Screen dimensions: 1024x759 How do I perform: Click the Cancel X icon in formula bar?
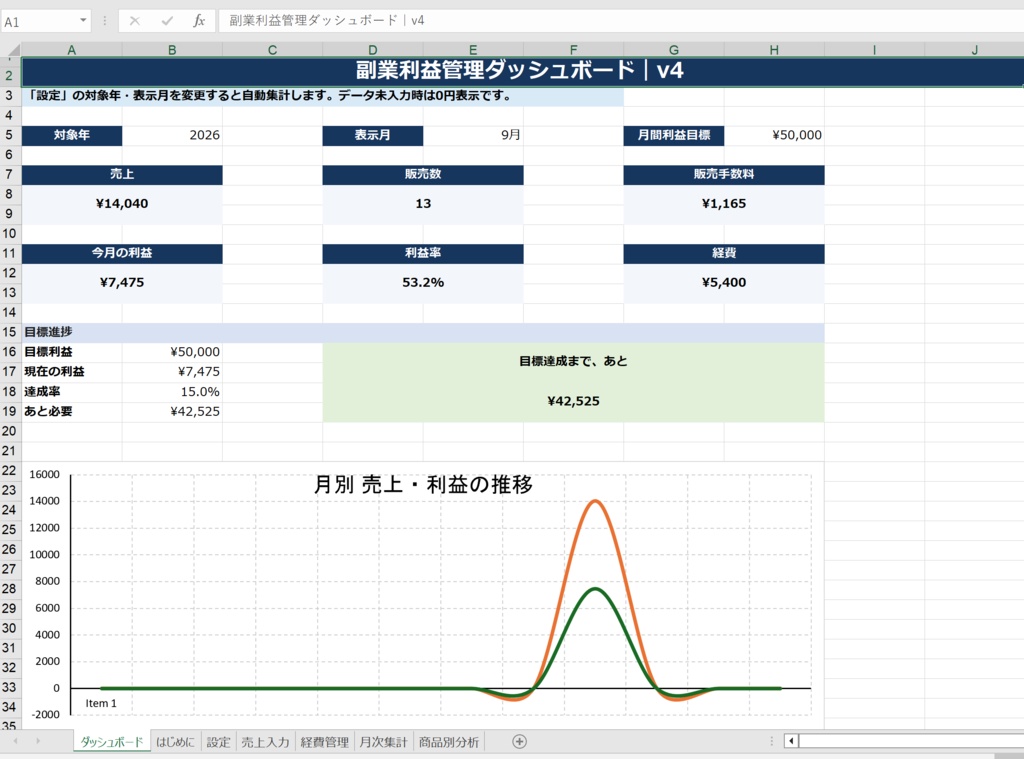pyautogui.click(x=135, y=21)
